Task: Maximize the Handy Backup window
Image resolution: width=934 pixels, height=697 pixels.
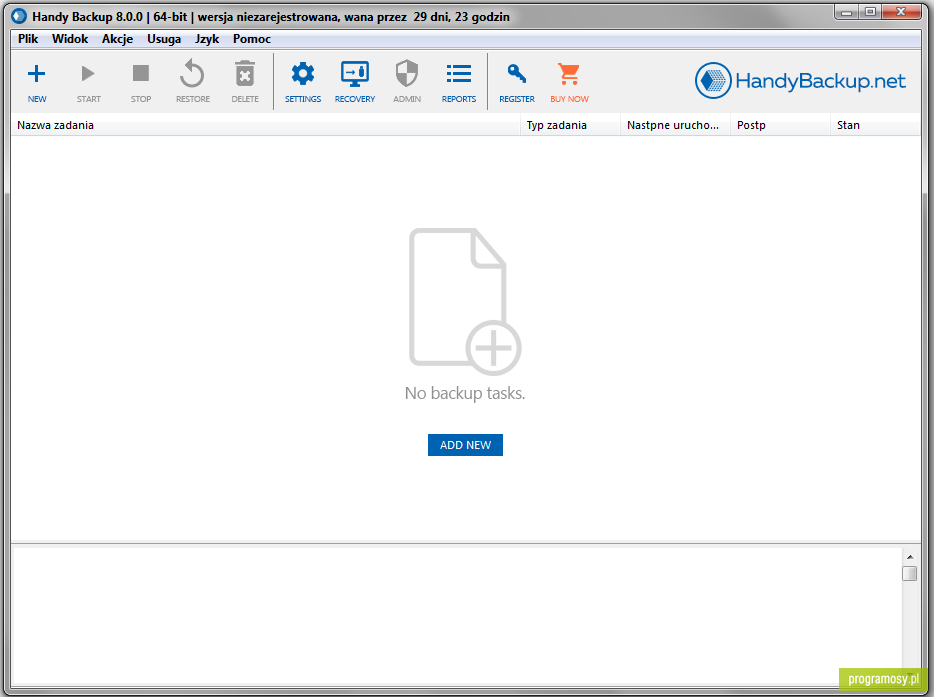Action: point(870,11)
